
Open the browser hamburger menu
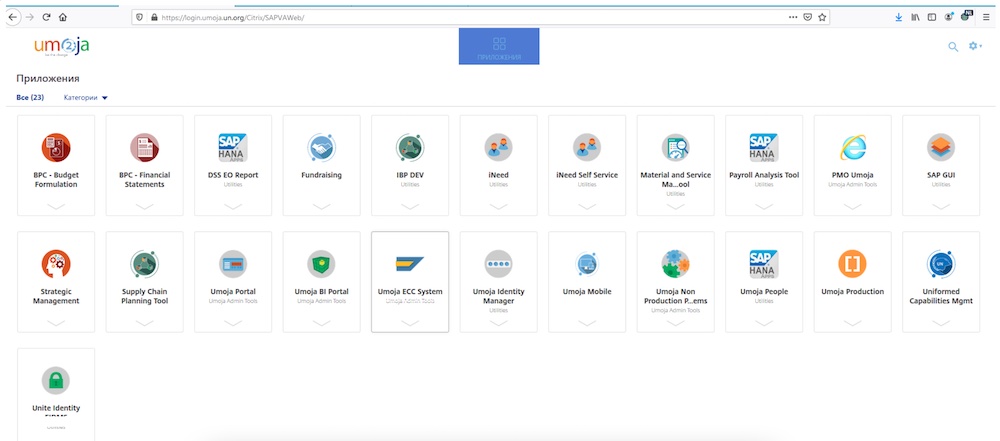(986, 17)
